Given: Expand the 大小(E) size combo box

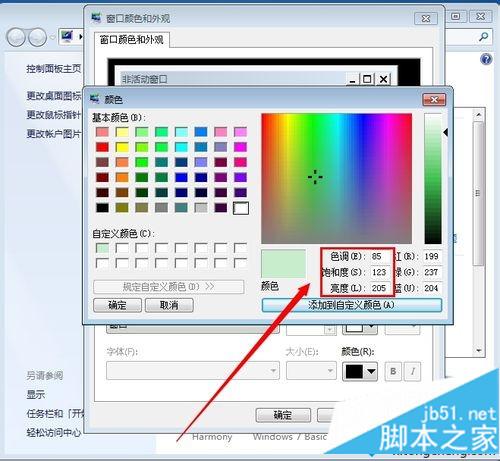Looking at the screenshot, I should pyautogui.click(x=311, y=371).
